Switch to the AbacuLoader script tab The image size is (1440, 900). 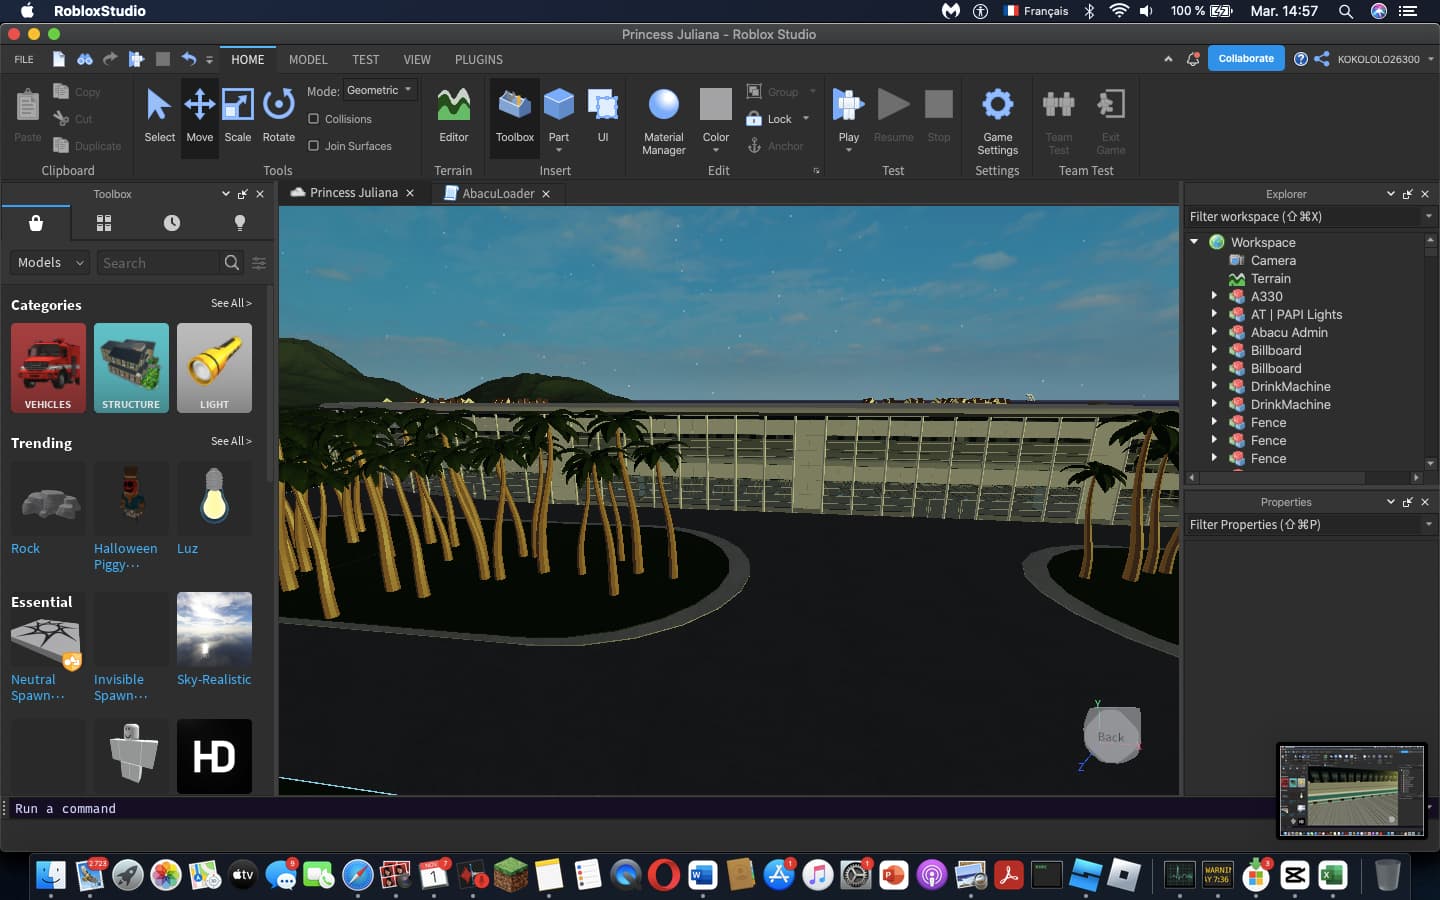click(x=497, y=193)
